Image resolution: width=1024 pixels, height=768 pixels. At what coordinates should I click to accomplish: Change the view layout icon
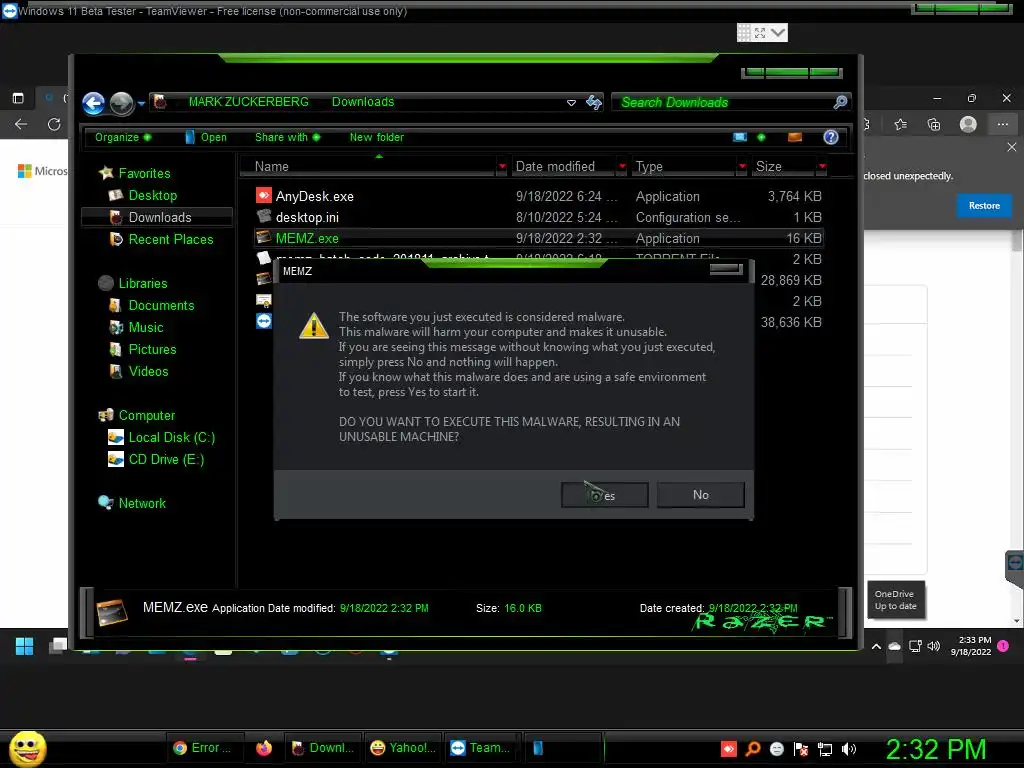740,137
